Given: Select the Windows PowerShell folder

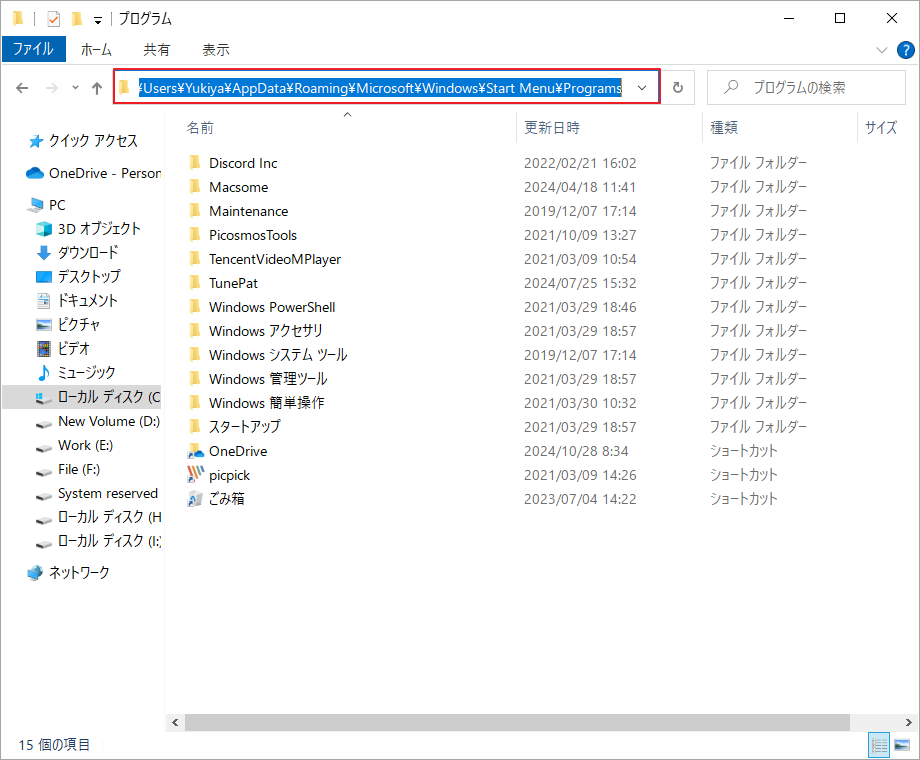Looking at the screenshot, I should [x=272, y=307].
